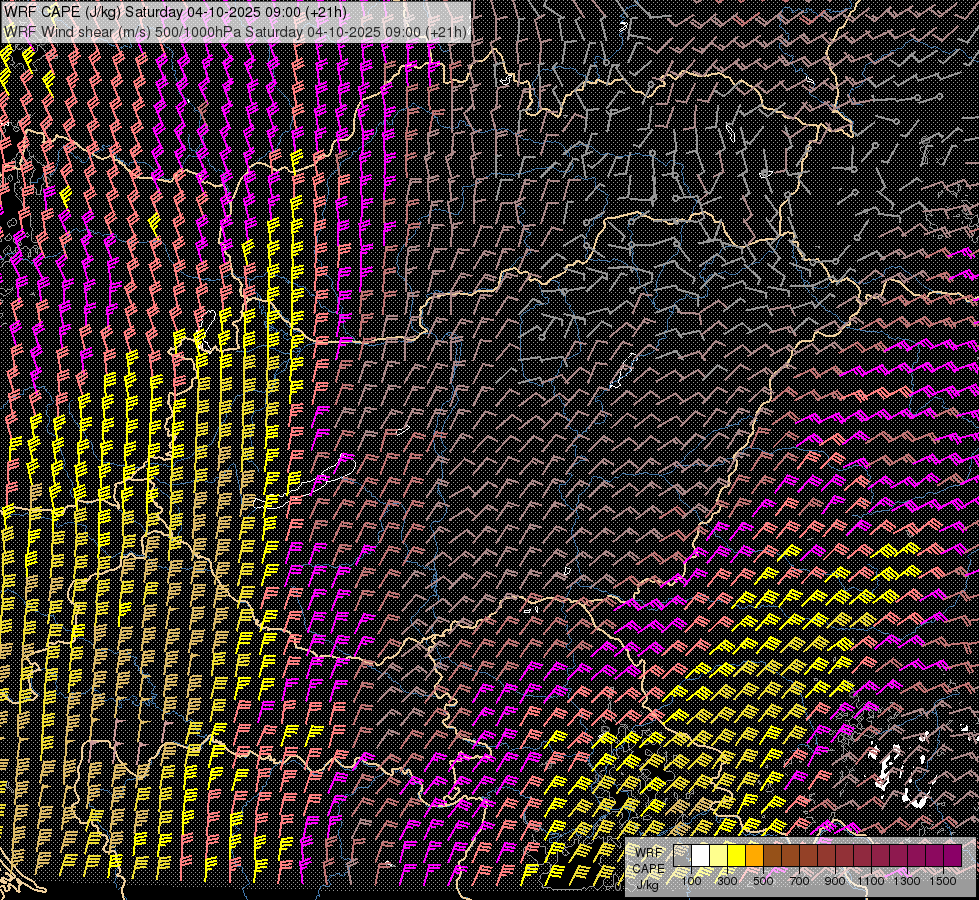The width and height of the screenshot is (979, 900).
Task: Click the '900' legend value
Action: click(835, 881)
